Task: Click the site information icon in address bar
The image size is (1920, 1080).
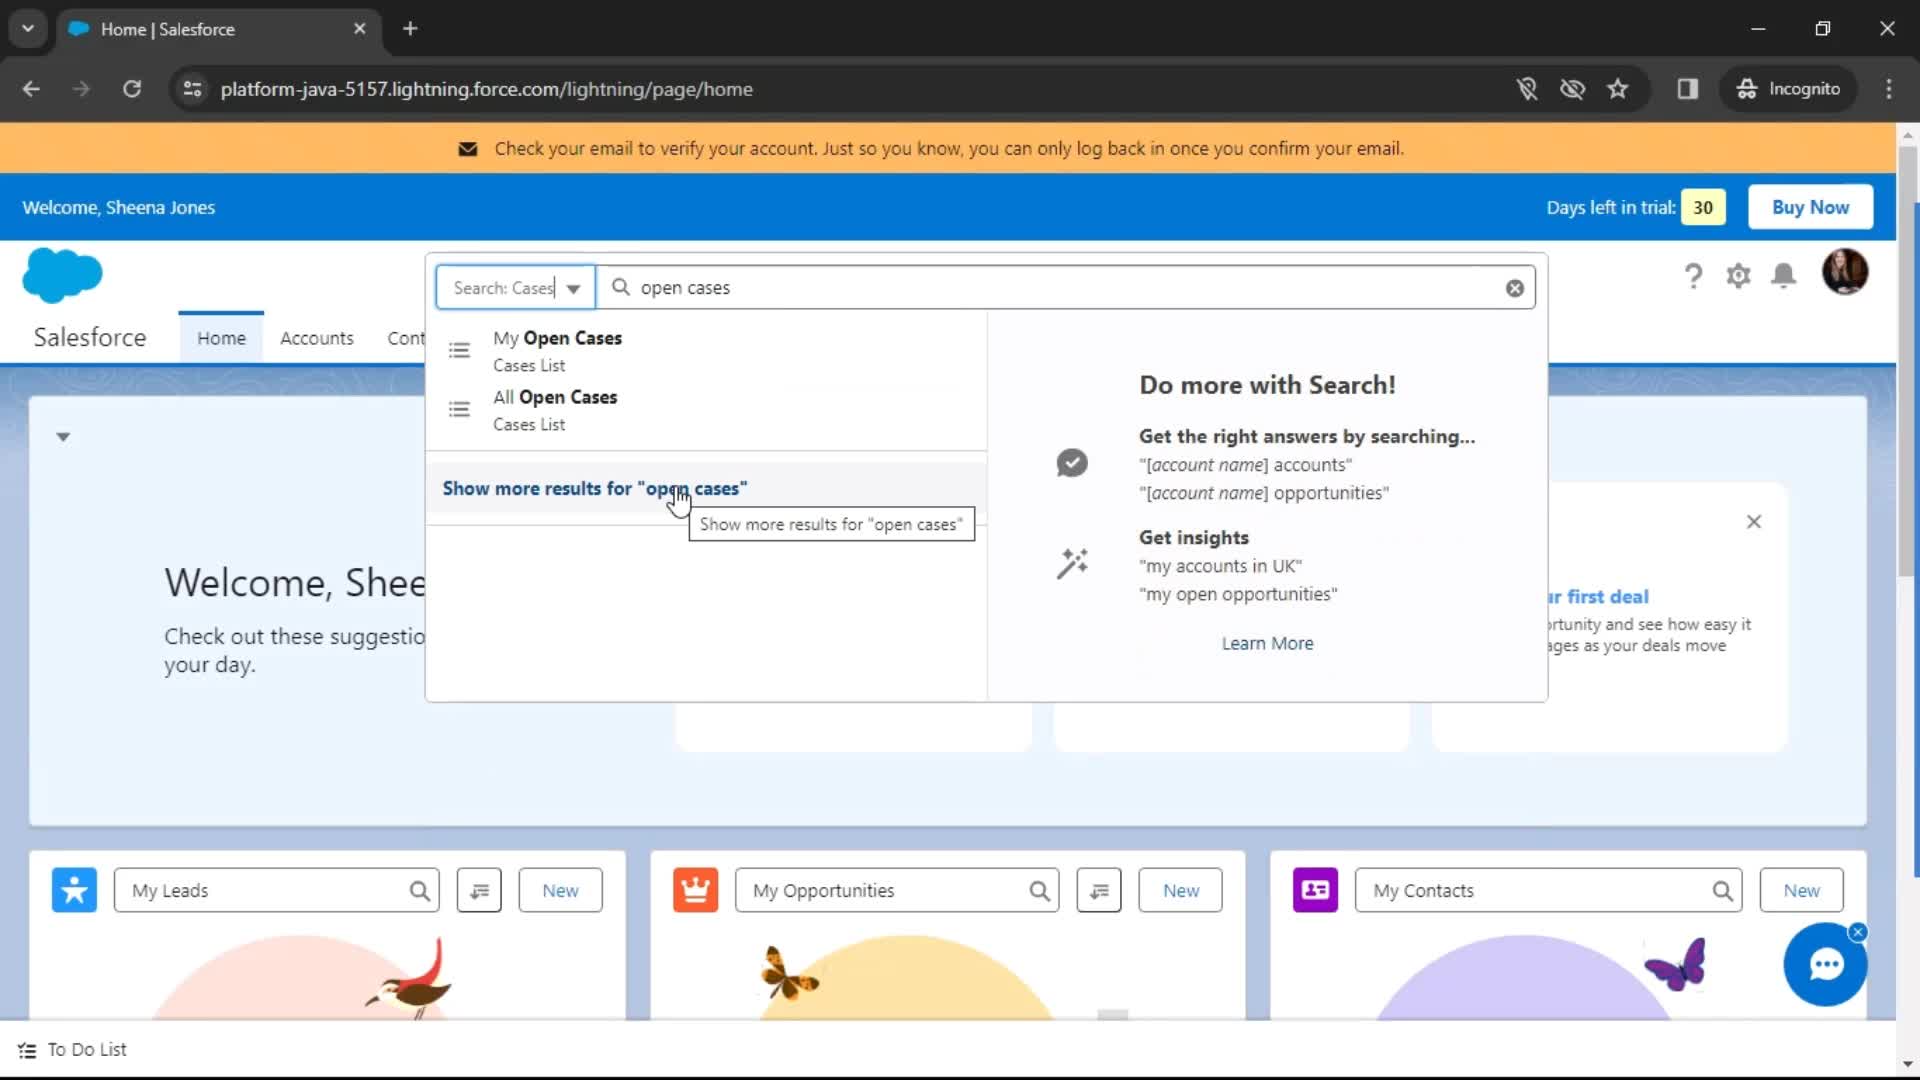Action: point(192,89)
